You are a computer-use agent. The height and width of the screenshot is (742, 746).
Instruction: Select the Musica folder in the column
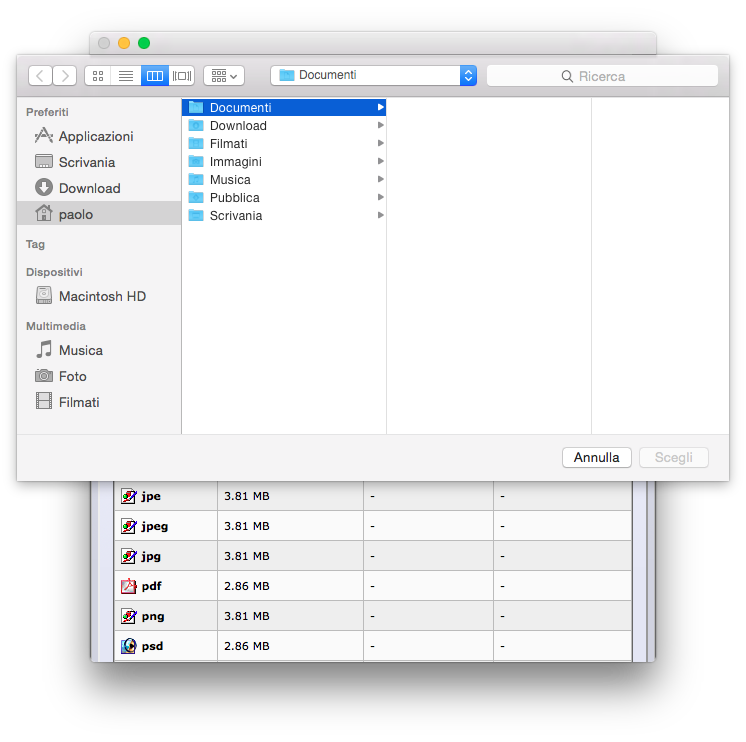284,180
